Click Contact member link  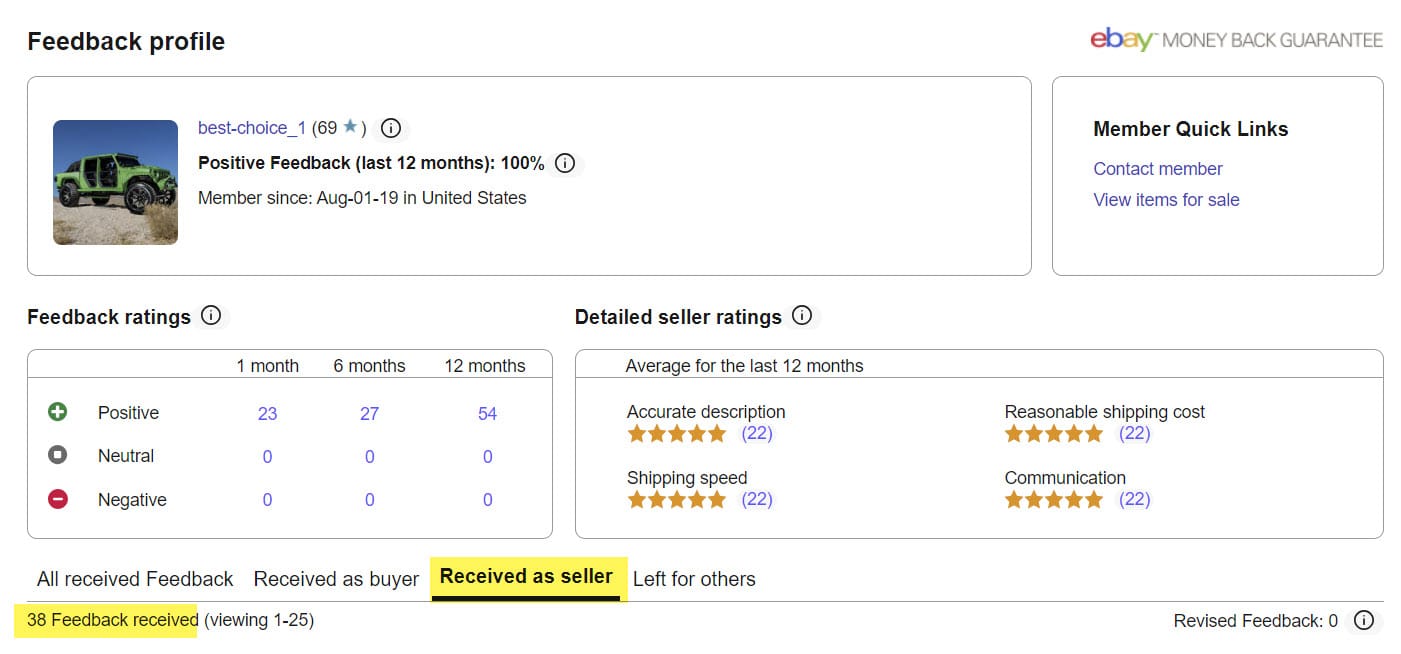click(x=1158, y=169)
